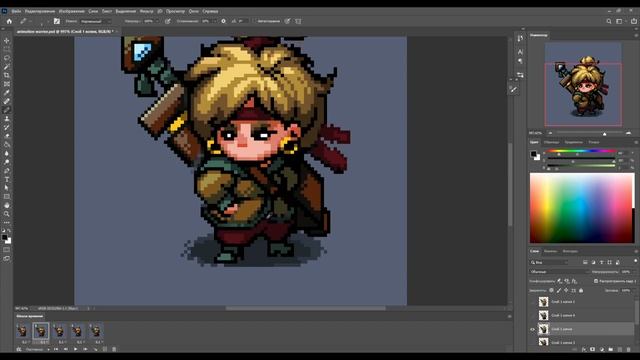Add layer mask icon in Layers panel

point(593,350)
